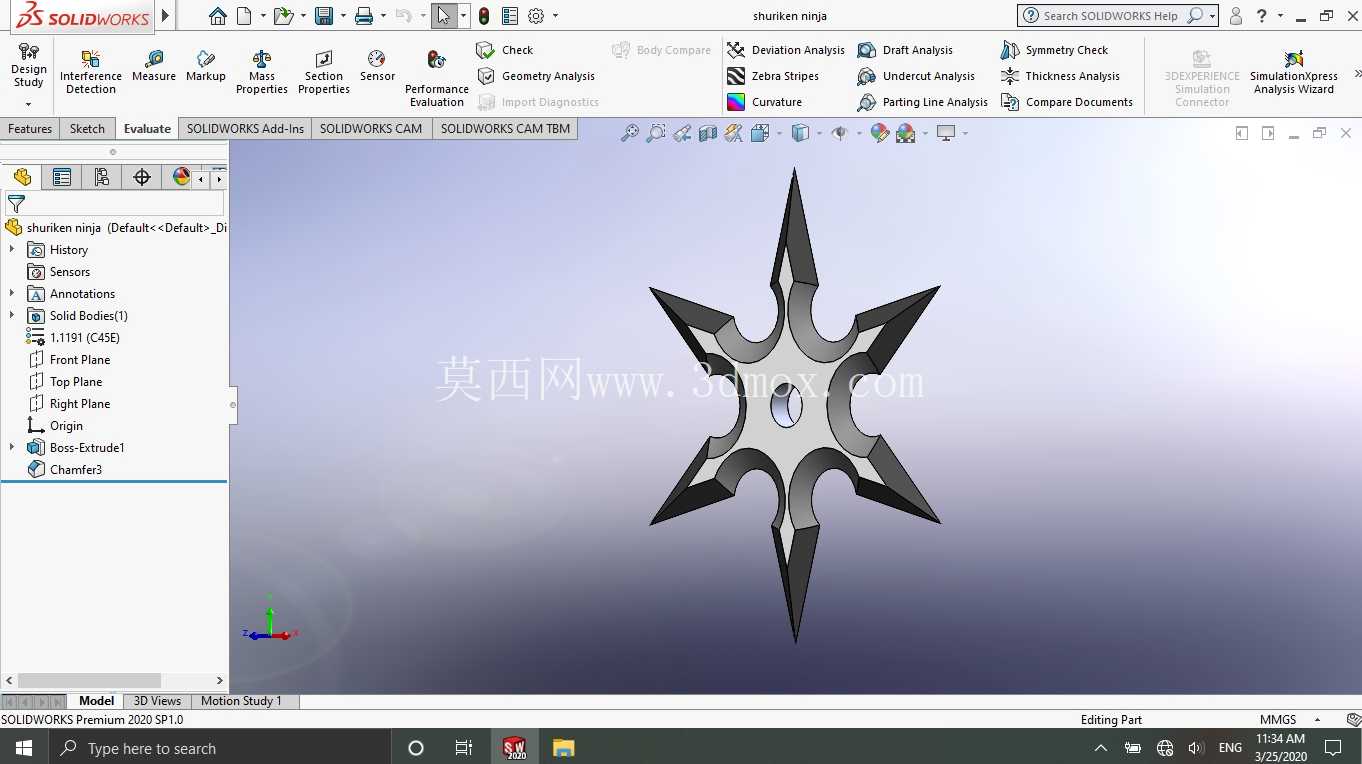Click Zoom to Area magnifier icon
The height and width of the screenshot is (764, 1362).
(656, 133)
